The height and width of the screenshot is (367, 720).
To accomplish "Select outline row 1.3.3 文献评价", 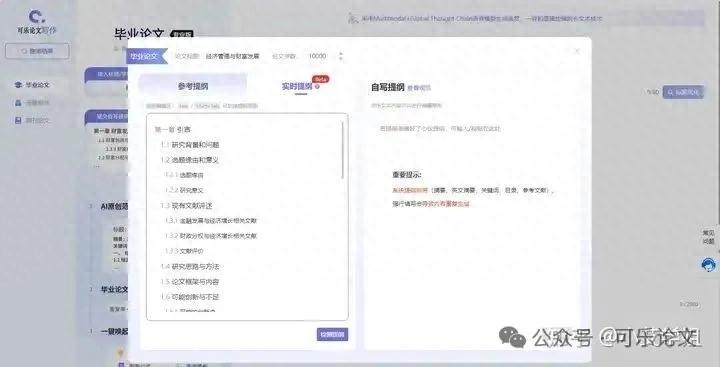I will 184,251.
